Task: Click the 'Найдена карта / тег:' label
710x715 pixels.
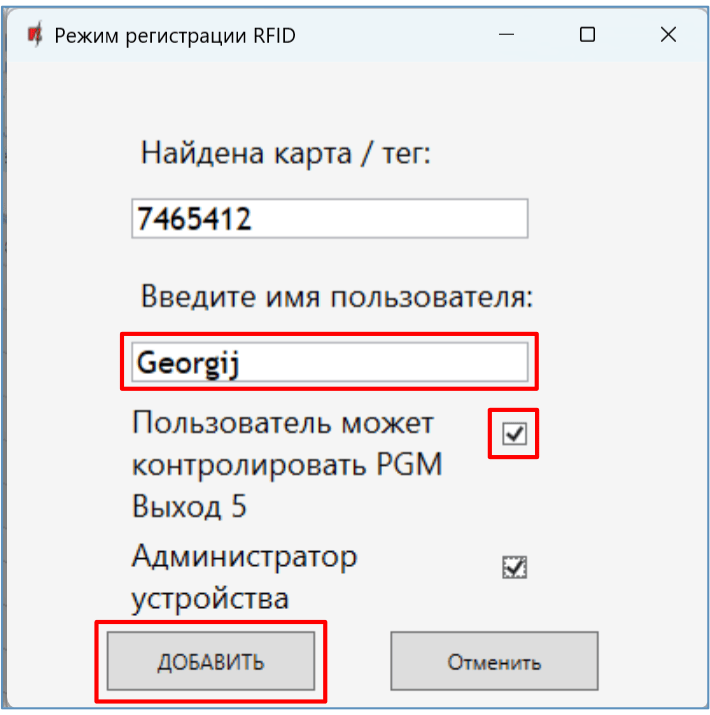Action: 285,154
